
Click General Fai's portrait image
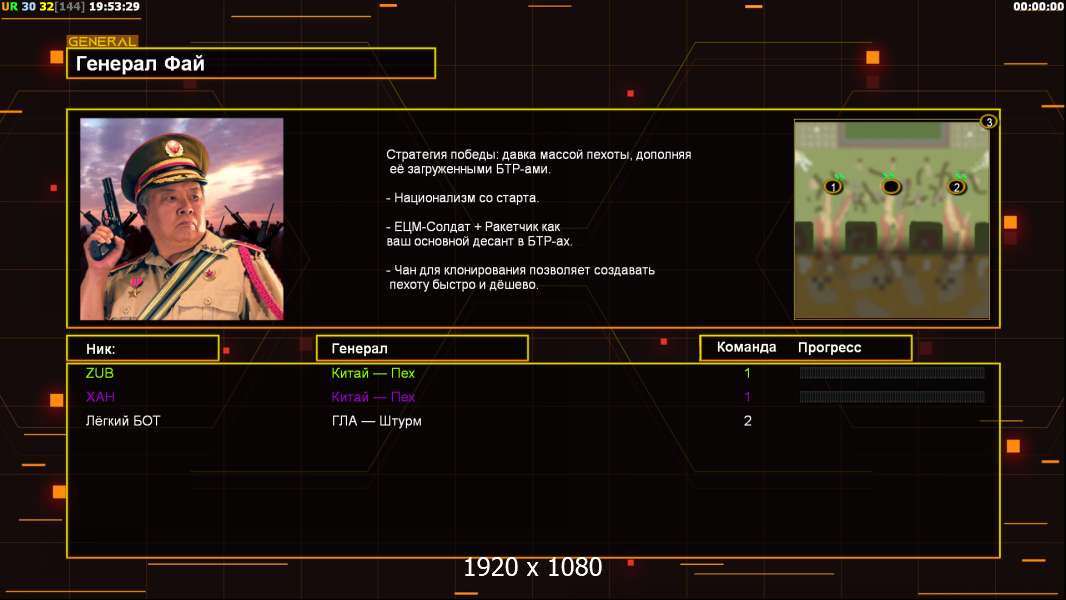[182, 219]
